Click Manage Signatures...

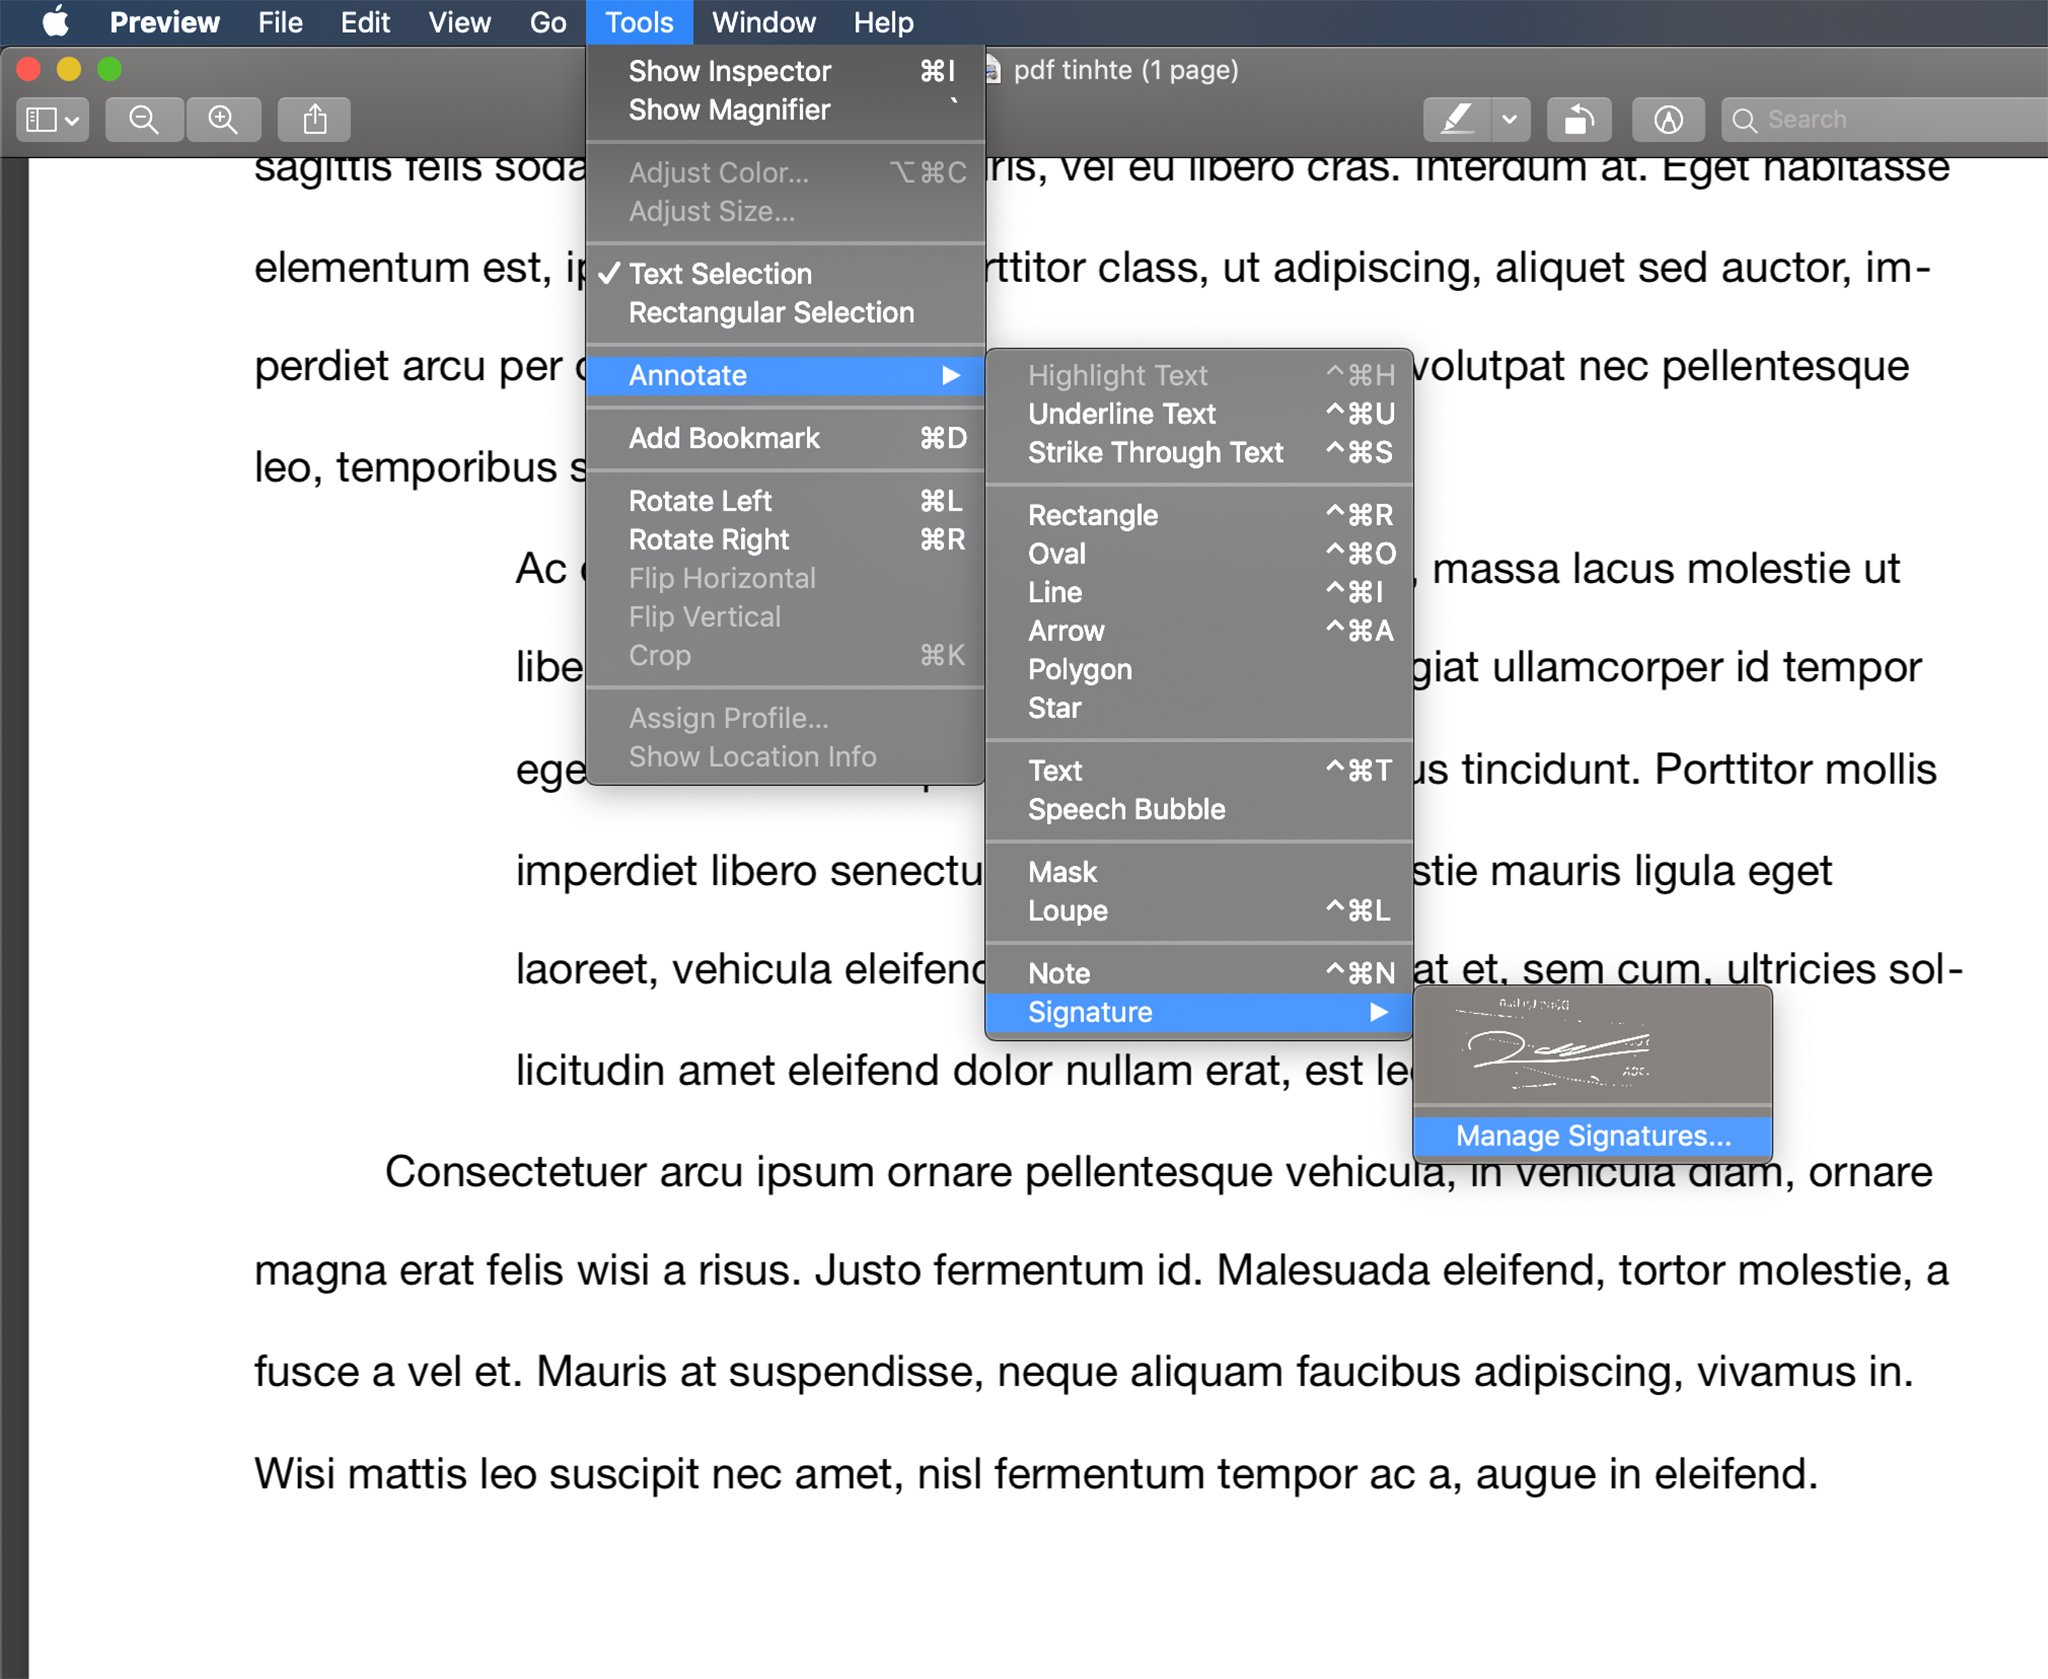(x=1593, y=1137)
